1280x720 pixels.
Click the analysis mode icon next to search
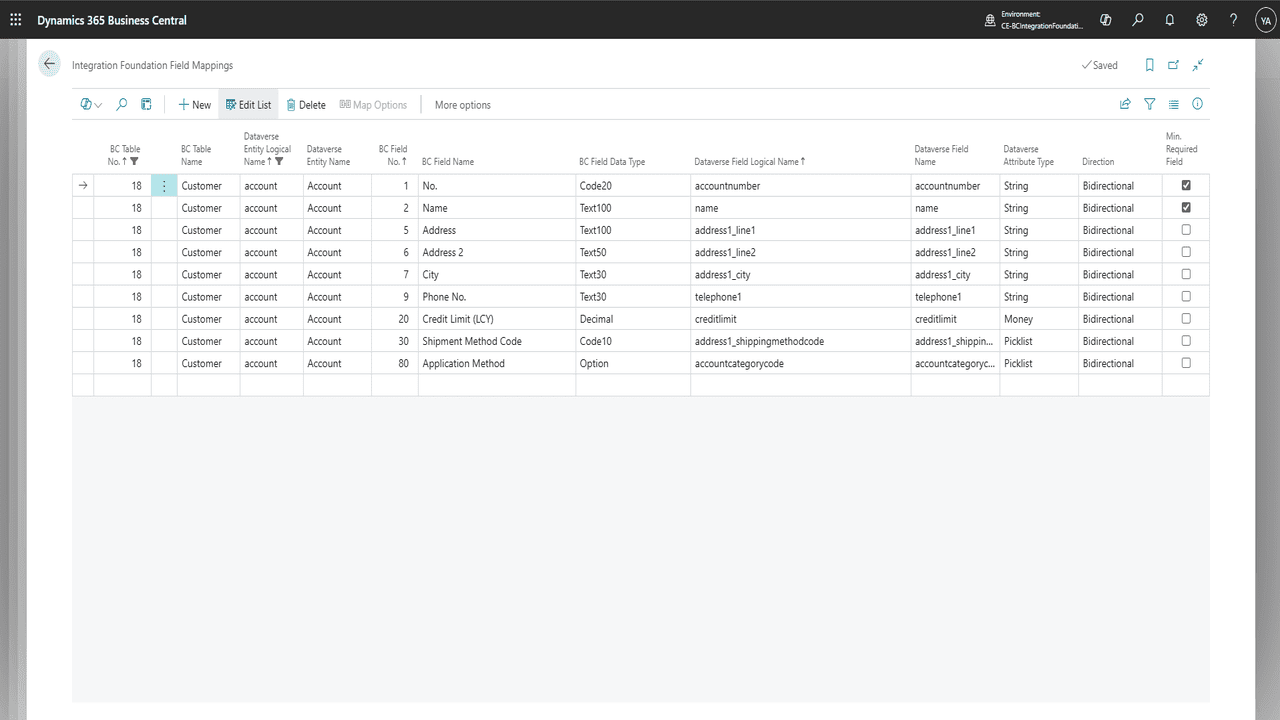tap(146, 104)
